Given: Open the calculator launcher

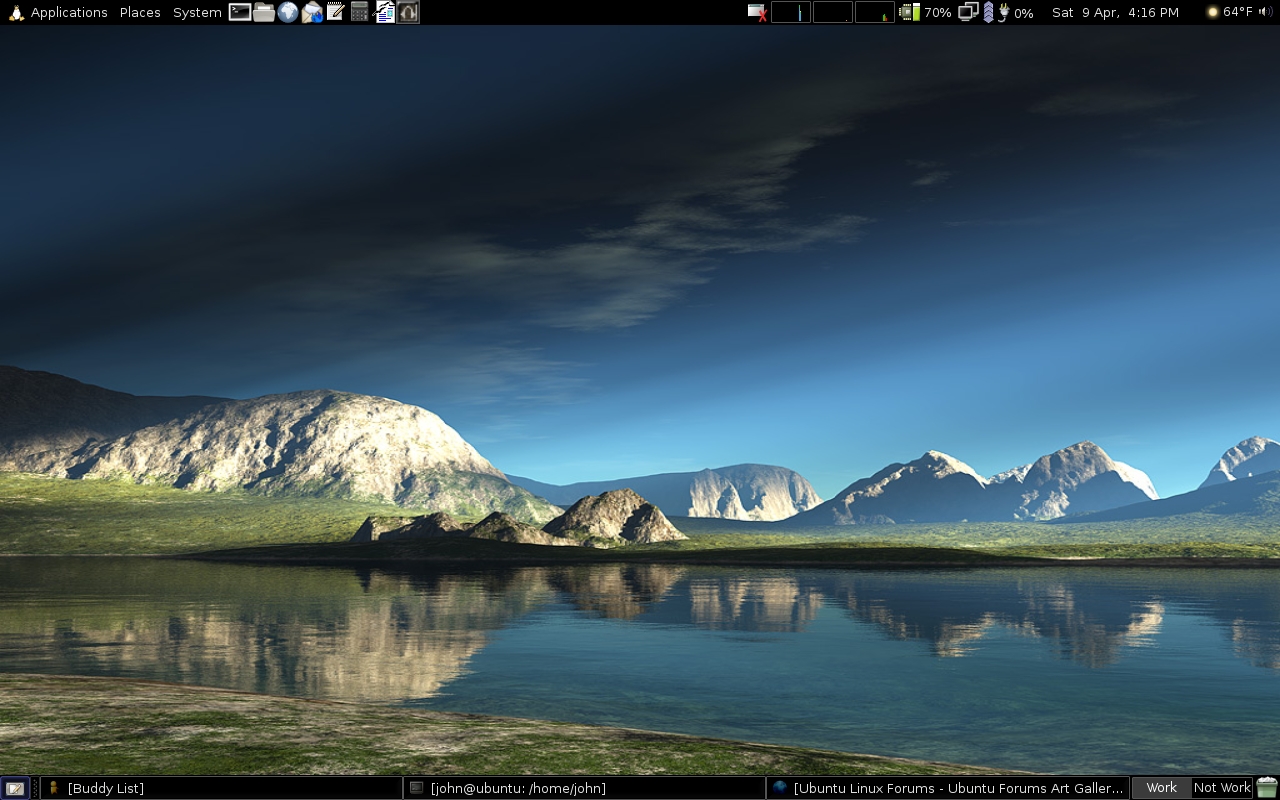Looking at the screenshot, I should 360,12.
